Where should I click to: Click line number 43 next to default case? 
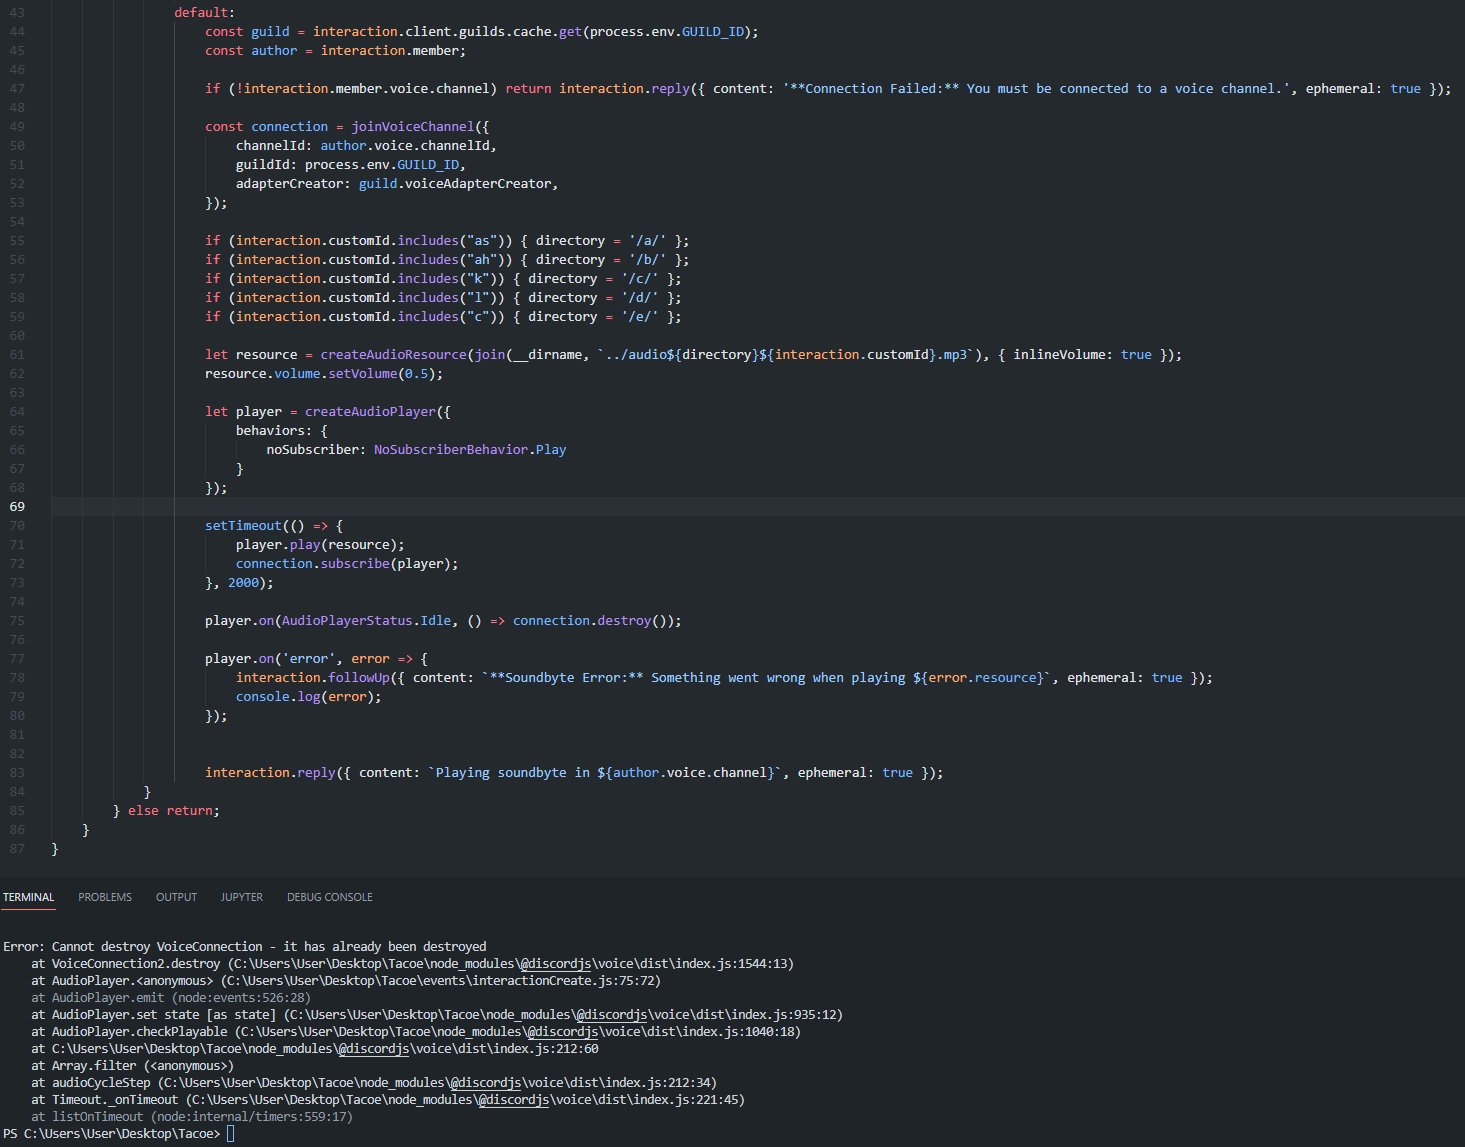(16, 12)
